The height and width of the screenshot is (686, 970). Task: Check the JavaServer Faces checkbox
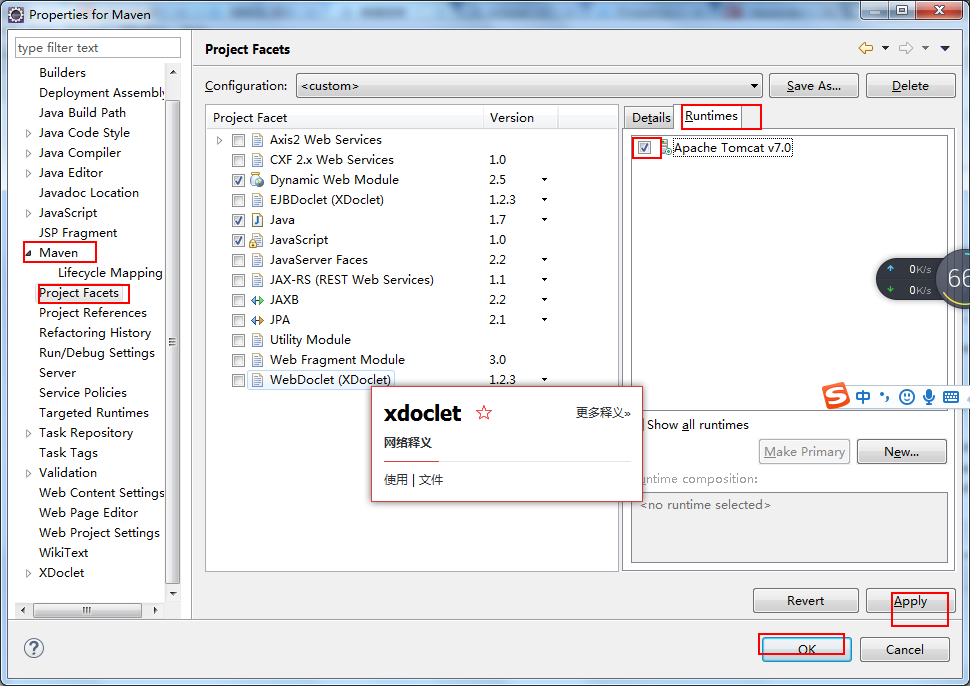[238, 260]
